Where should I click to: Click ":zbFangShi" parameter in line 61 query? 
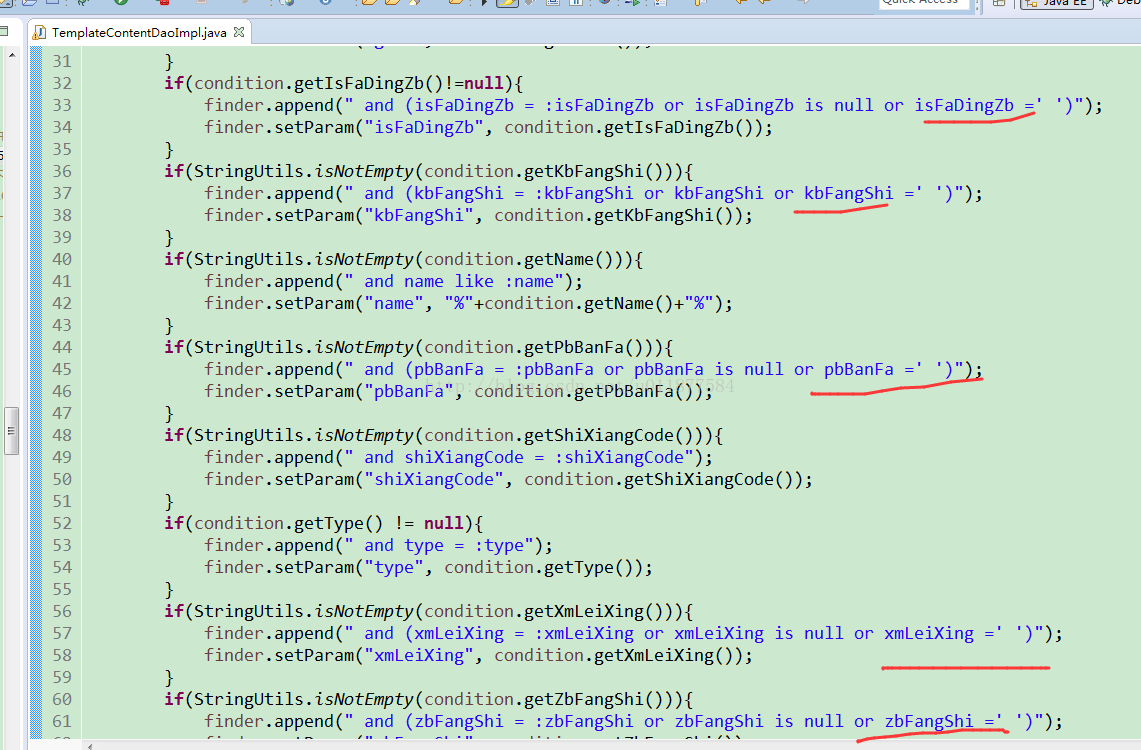pos(584,722)
